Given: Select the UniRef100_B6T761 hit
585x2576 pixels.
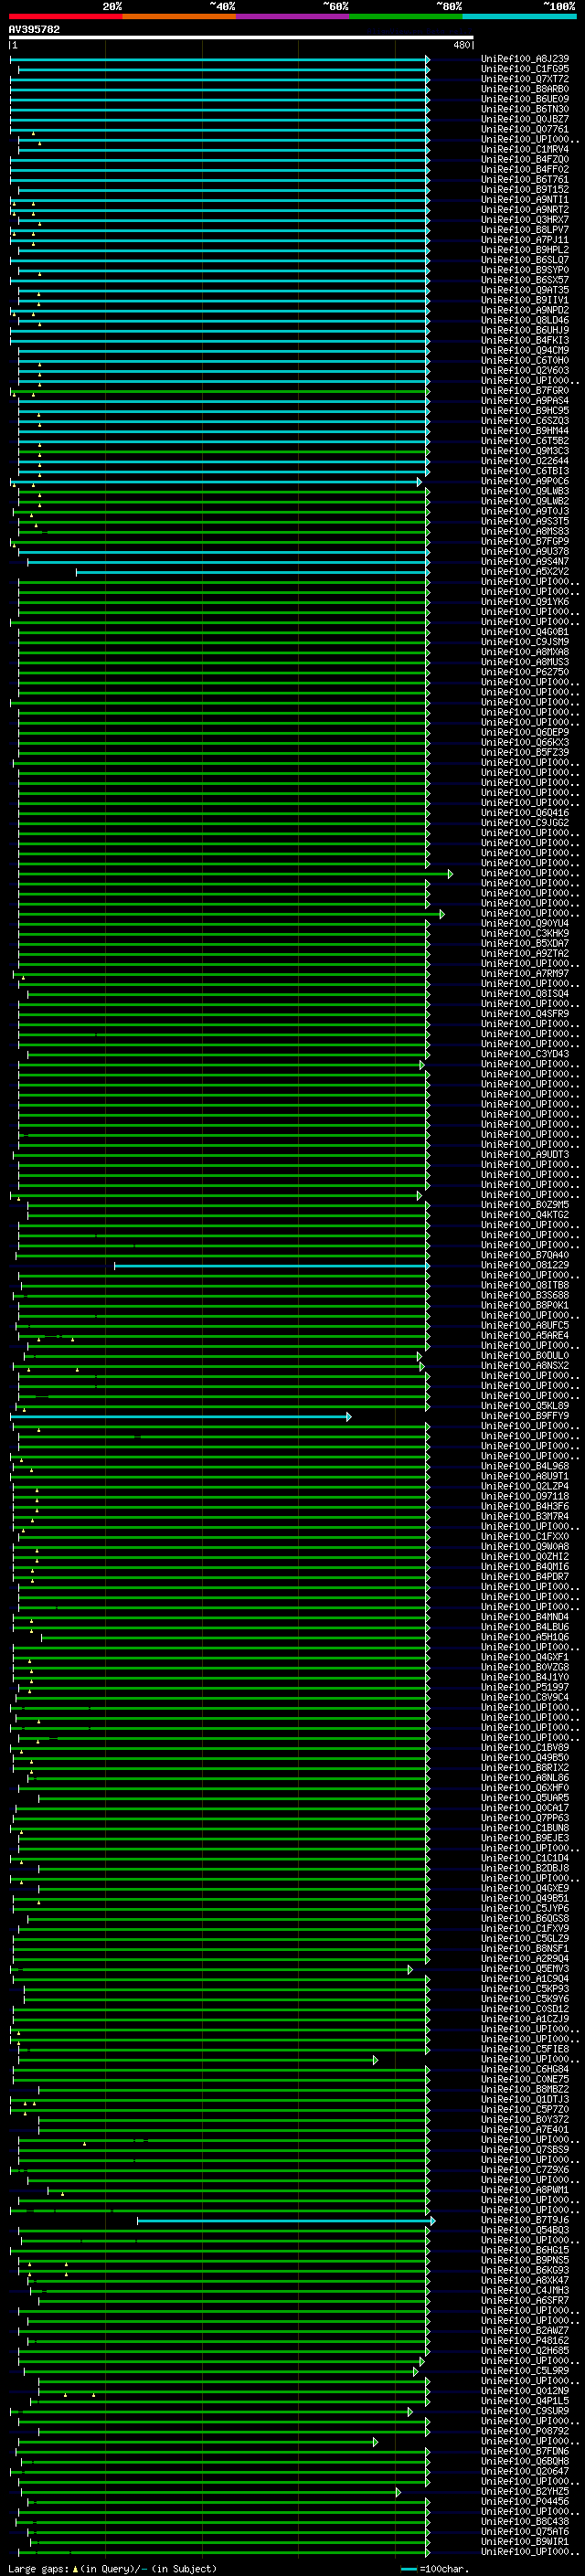Looking at the screenshot, I should [525, 180].
